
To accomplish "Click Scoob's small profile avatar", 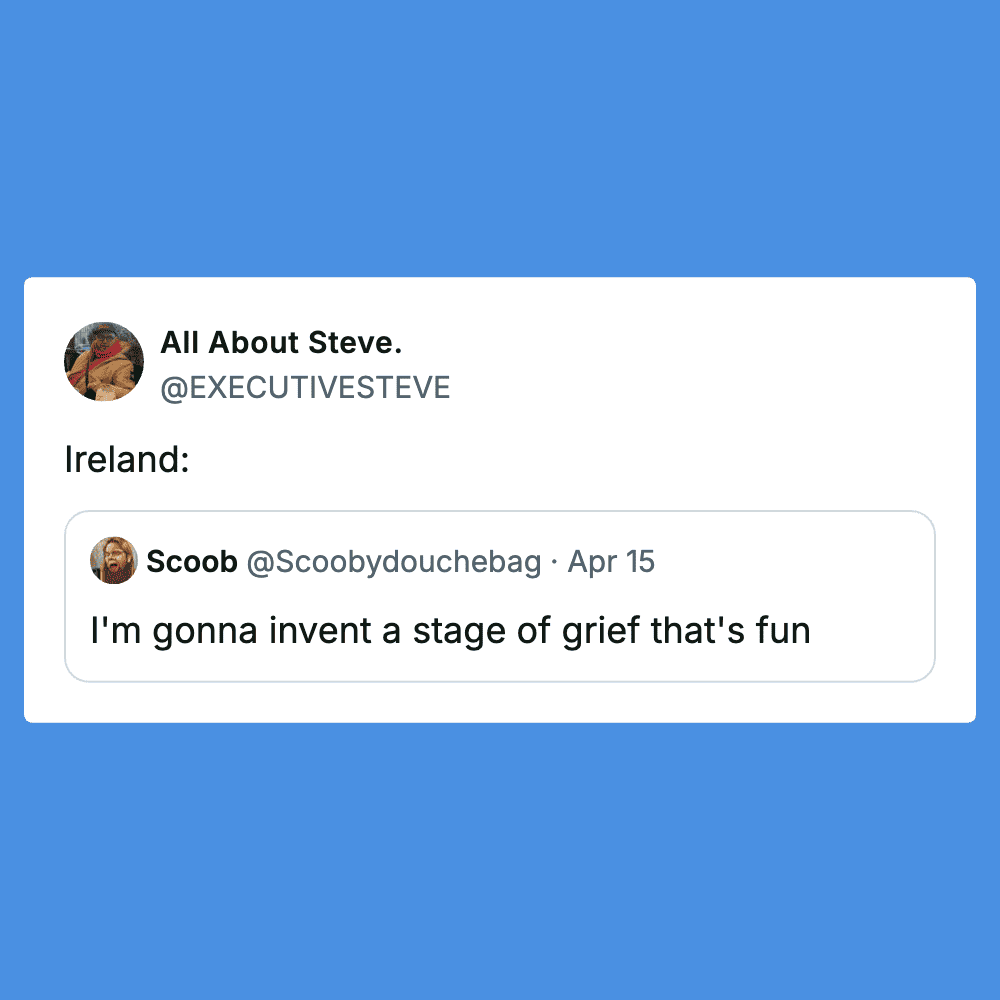I will (x=113, y=560).
